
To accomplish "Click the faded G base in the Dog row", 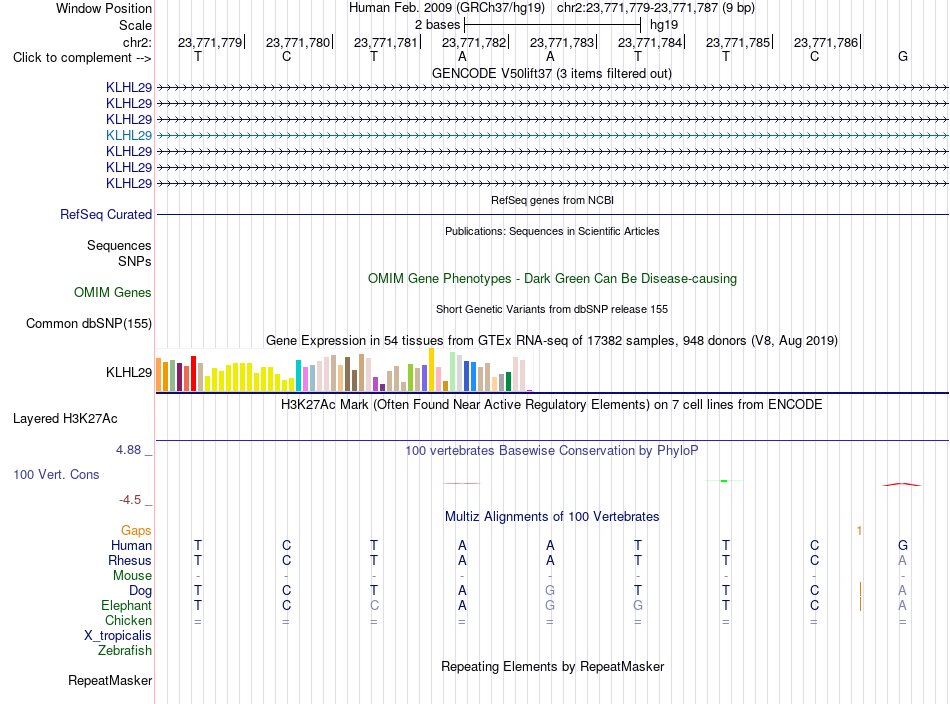I will [550, 590].
